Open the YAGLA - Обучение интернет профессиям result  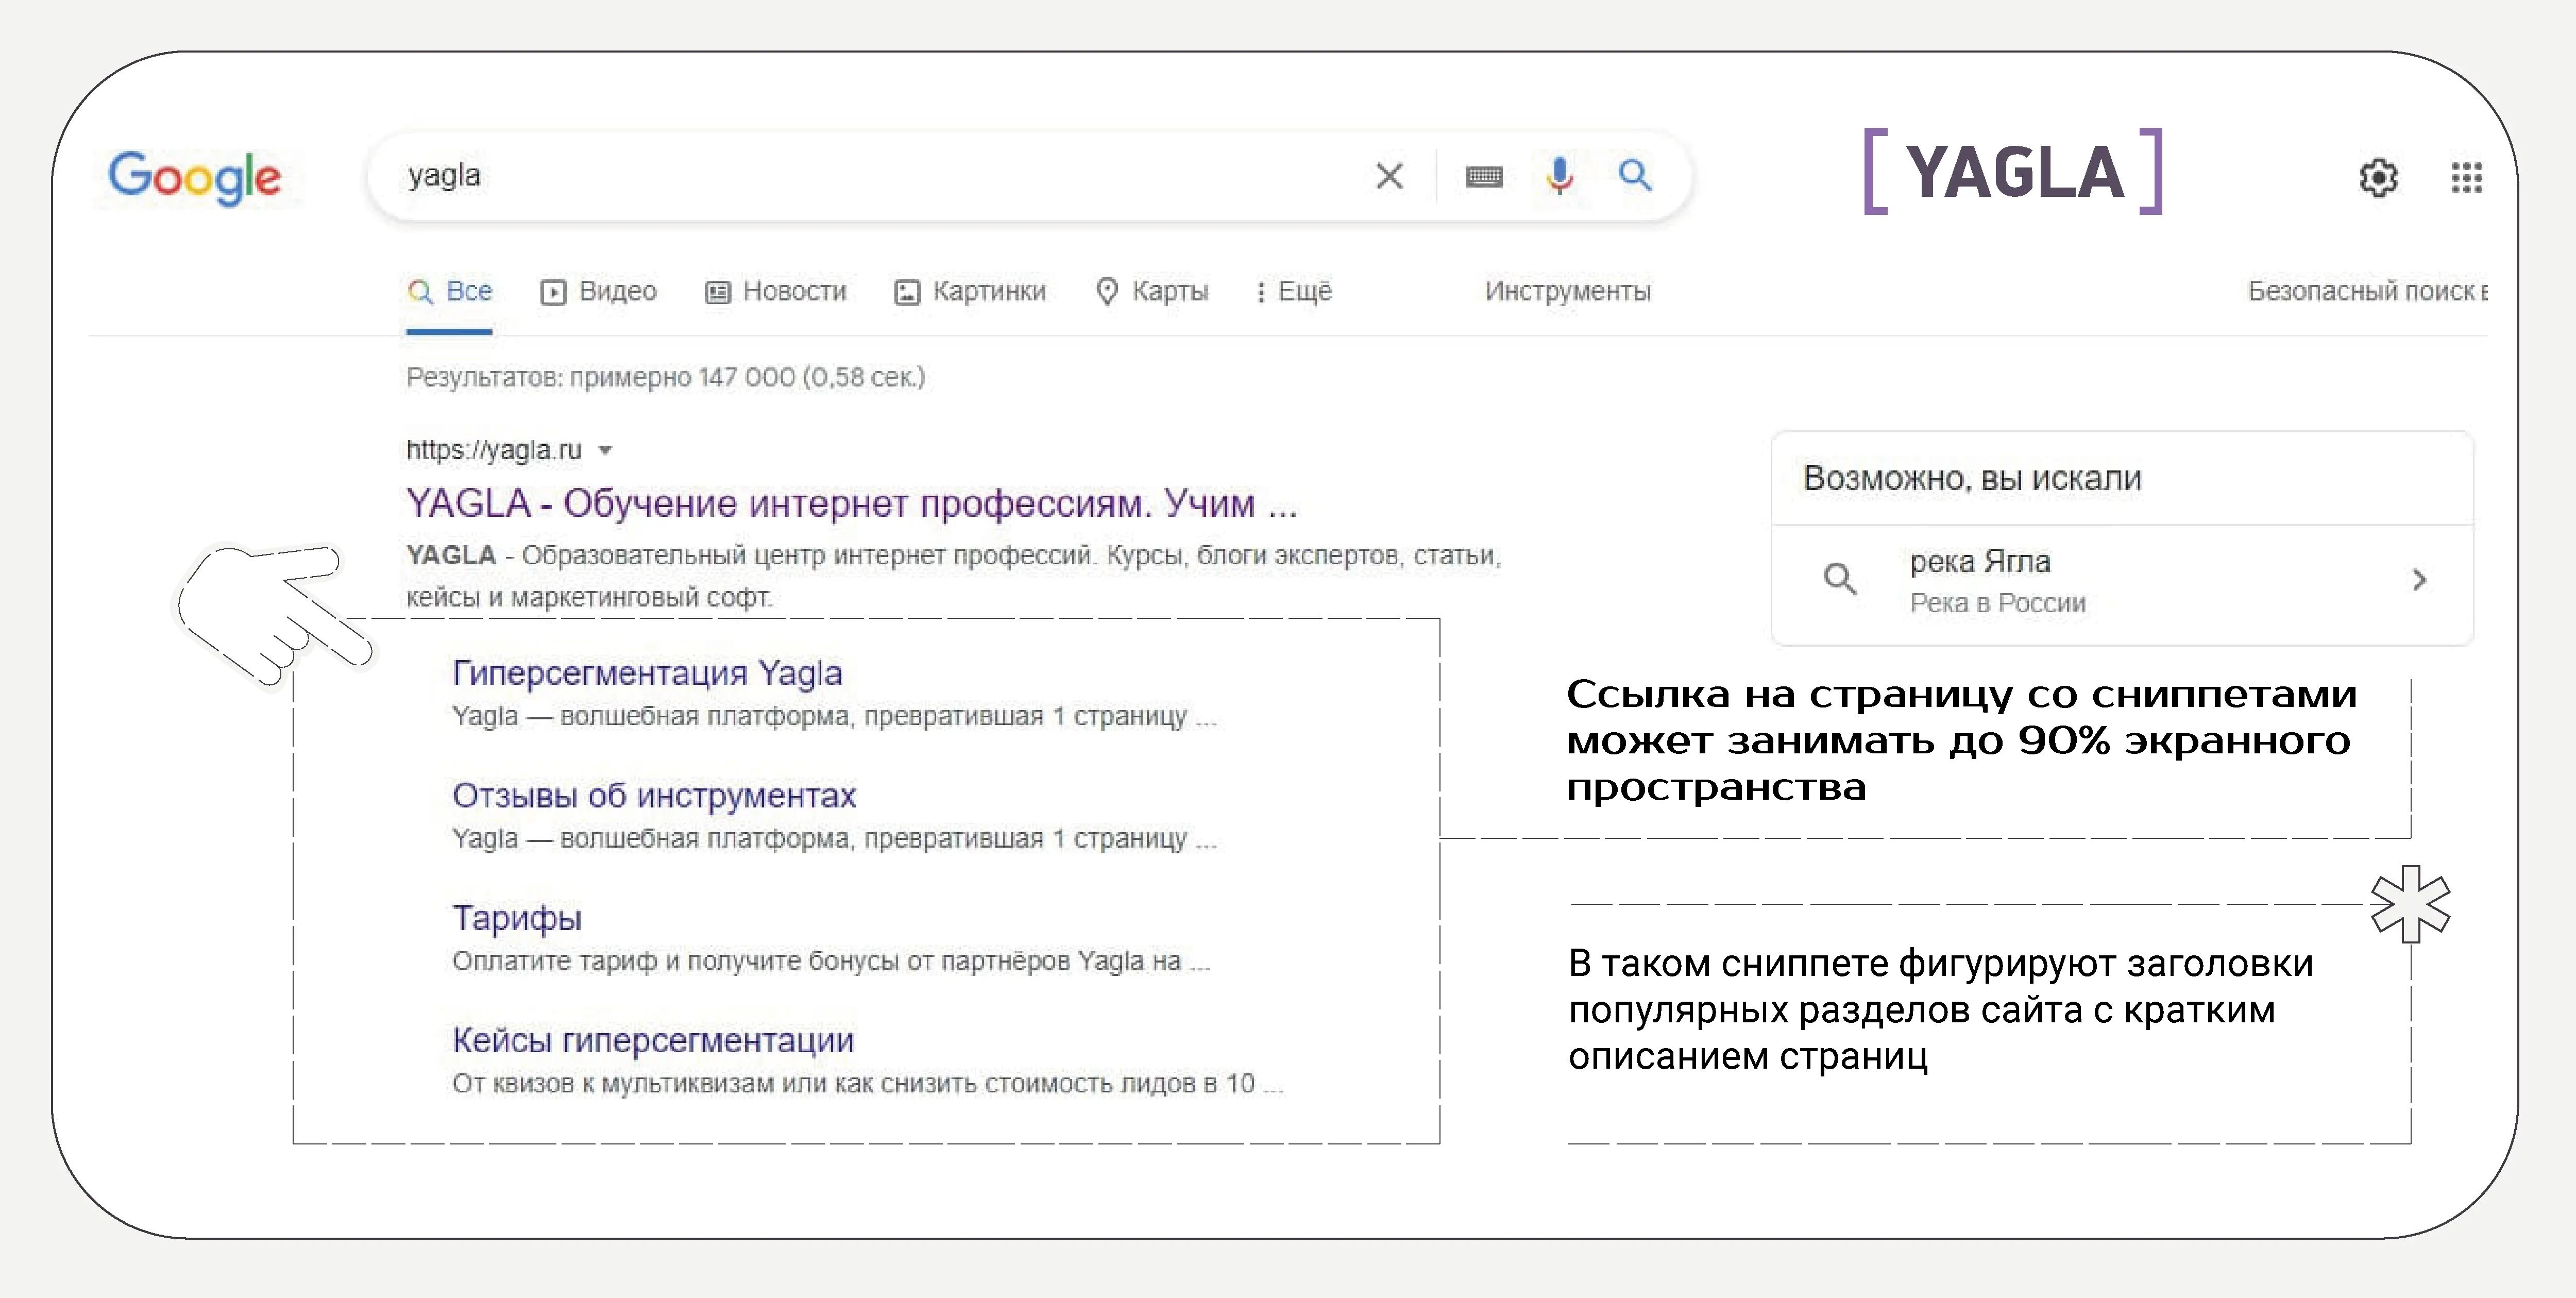click(x=851, y=503)
